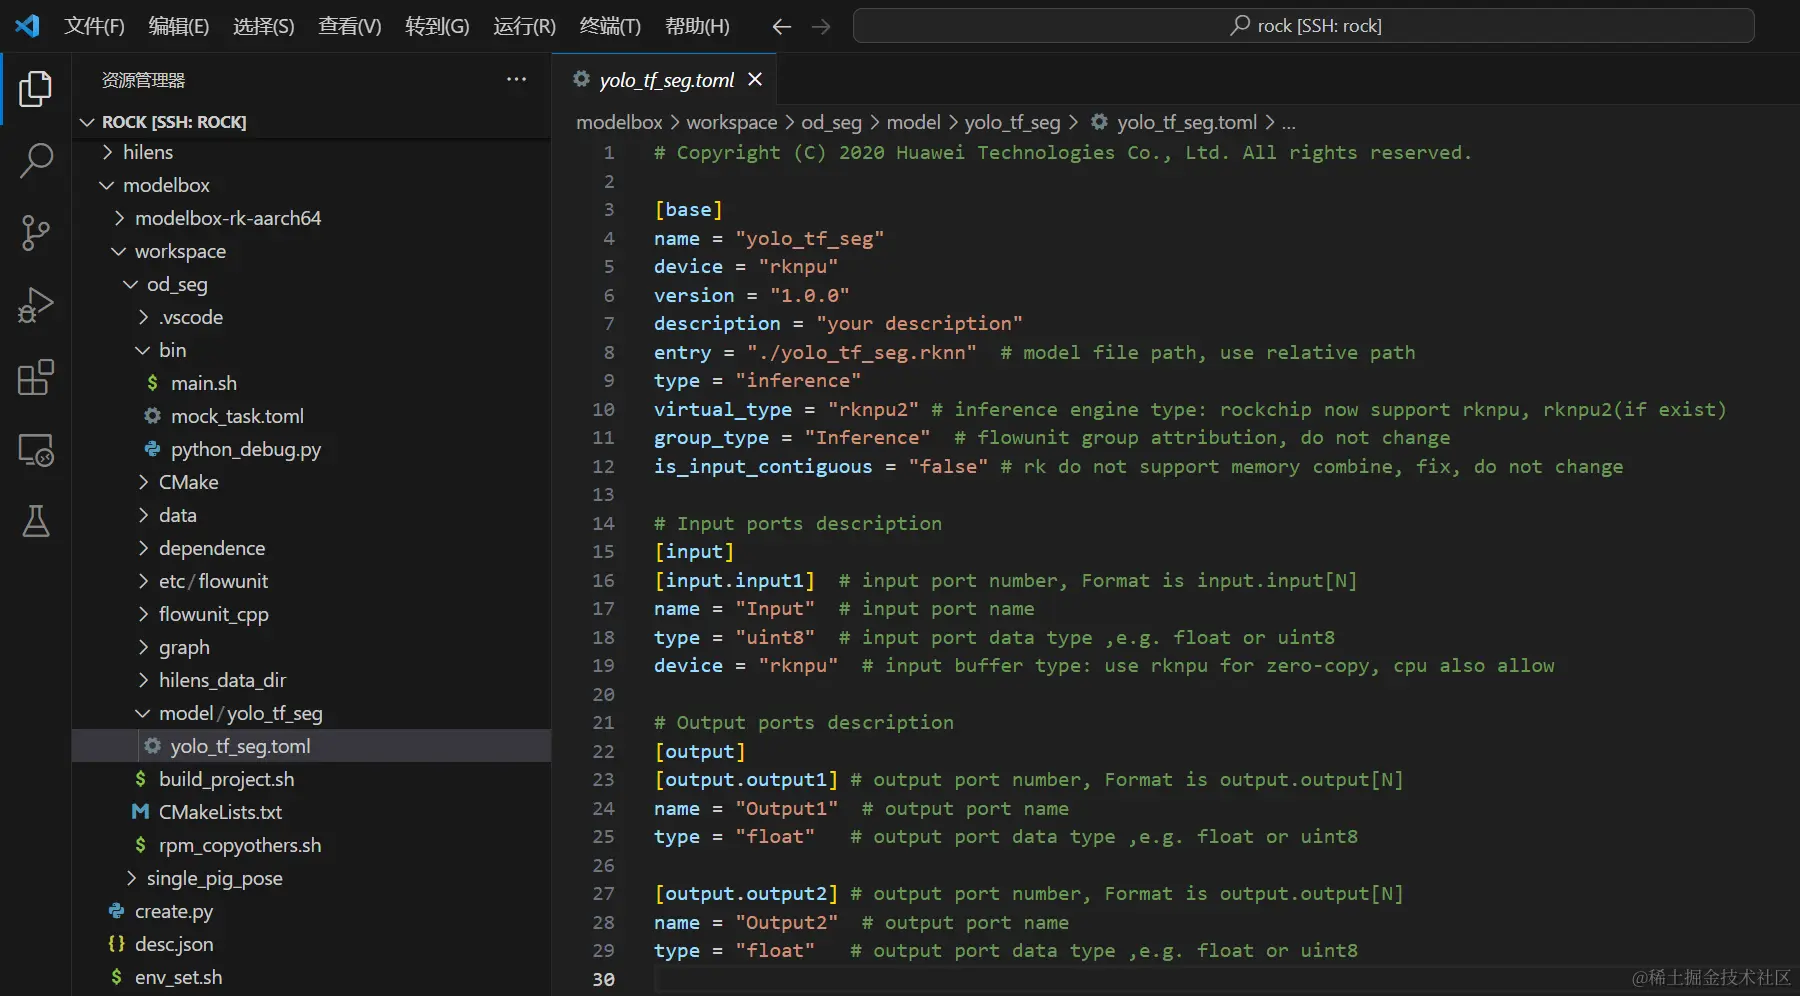This screenshot has height=996, width=1800.
Task: Click shell icon beside main.sh
Action: point(152,383)
